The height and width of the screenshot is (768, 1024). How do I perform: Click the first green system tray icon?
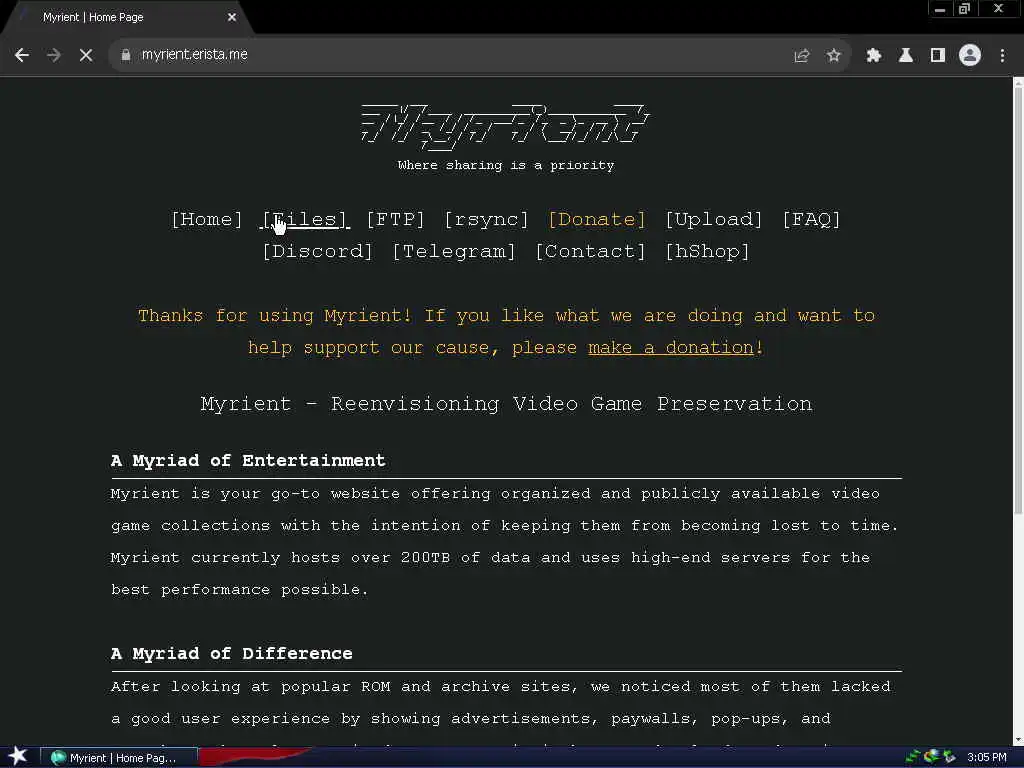[912, 758]
